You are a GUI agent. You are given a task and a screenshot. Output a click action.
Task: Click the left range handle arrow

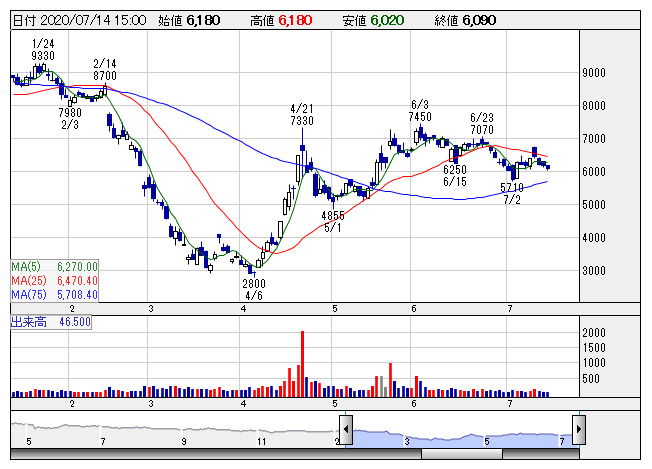(346, 430)
